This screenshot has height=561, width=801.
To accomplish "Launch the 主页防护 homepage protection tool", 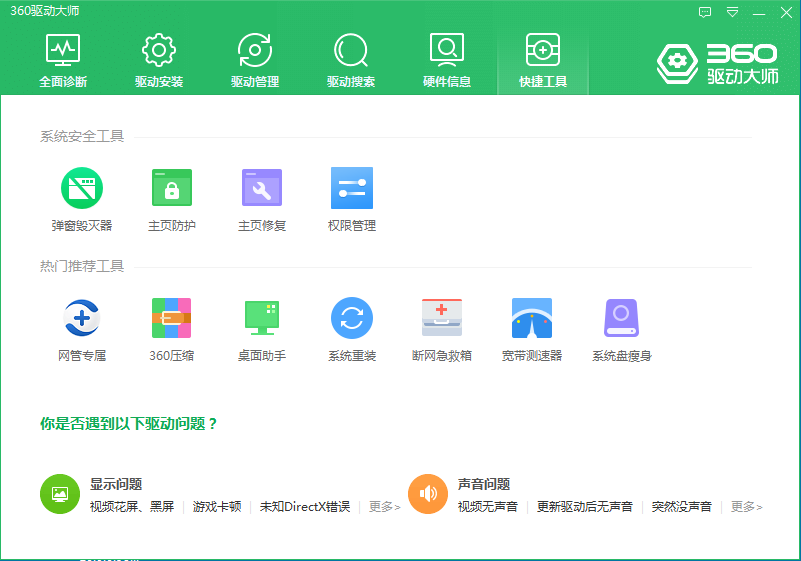I will pyautogui.click(x=172, y=188).
